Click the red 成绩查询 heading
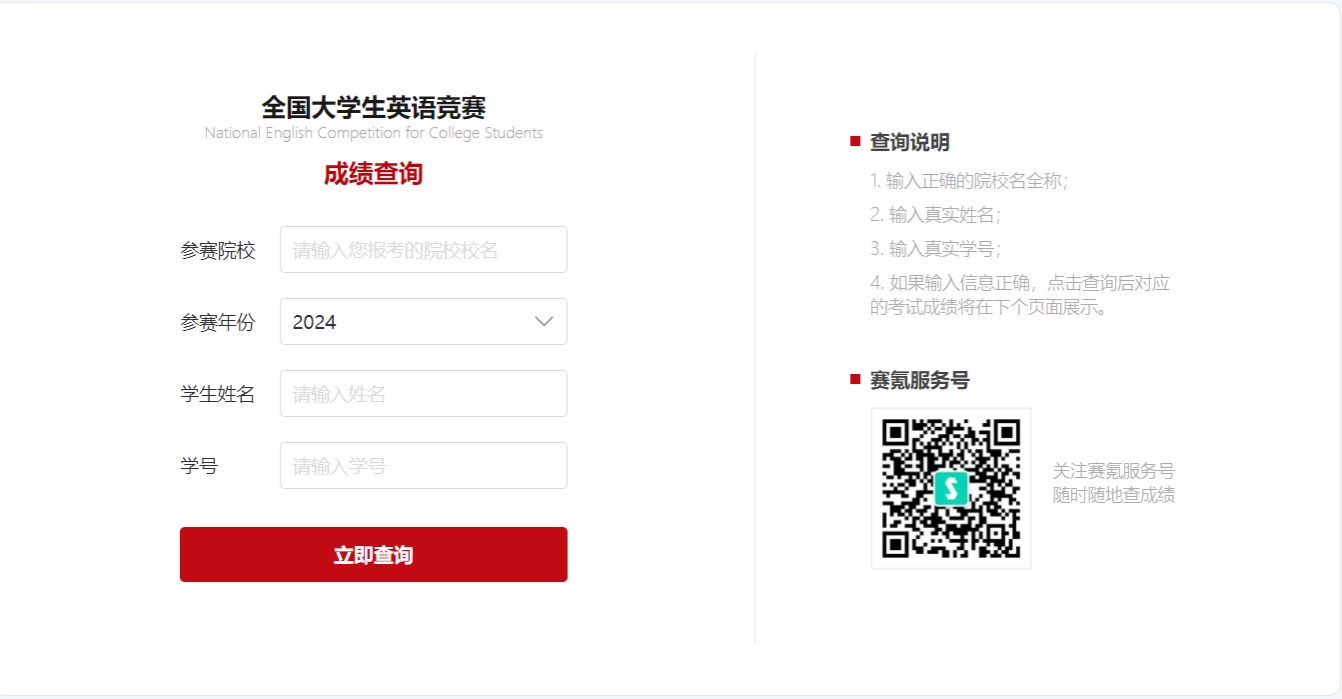This screenshot has height=699, width=1342. 373,174
